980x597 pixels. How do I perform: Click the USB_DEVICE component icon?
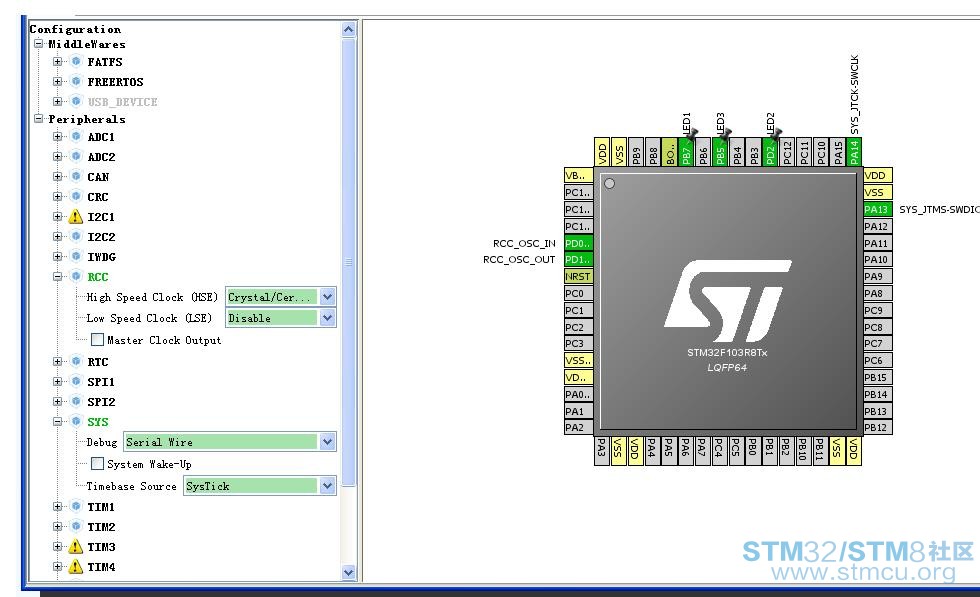[x=76, y=101]
